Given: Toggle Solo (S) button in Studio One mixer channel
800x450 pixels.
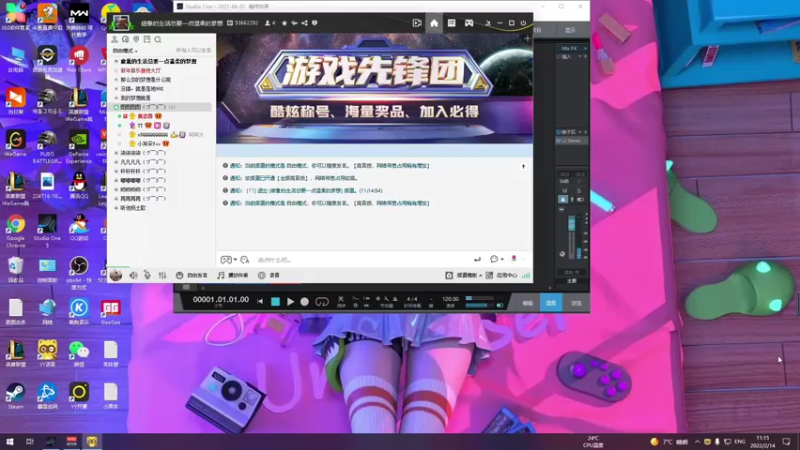Looking at the screenshot, I should click(579, 190).
